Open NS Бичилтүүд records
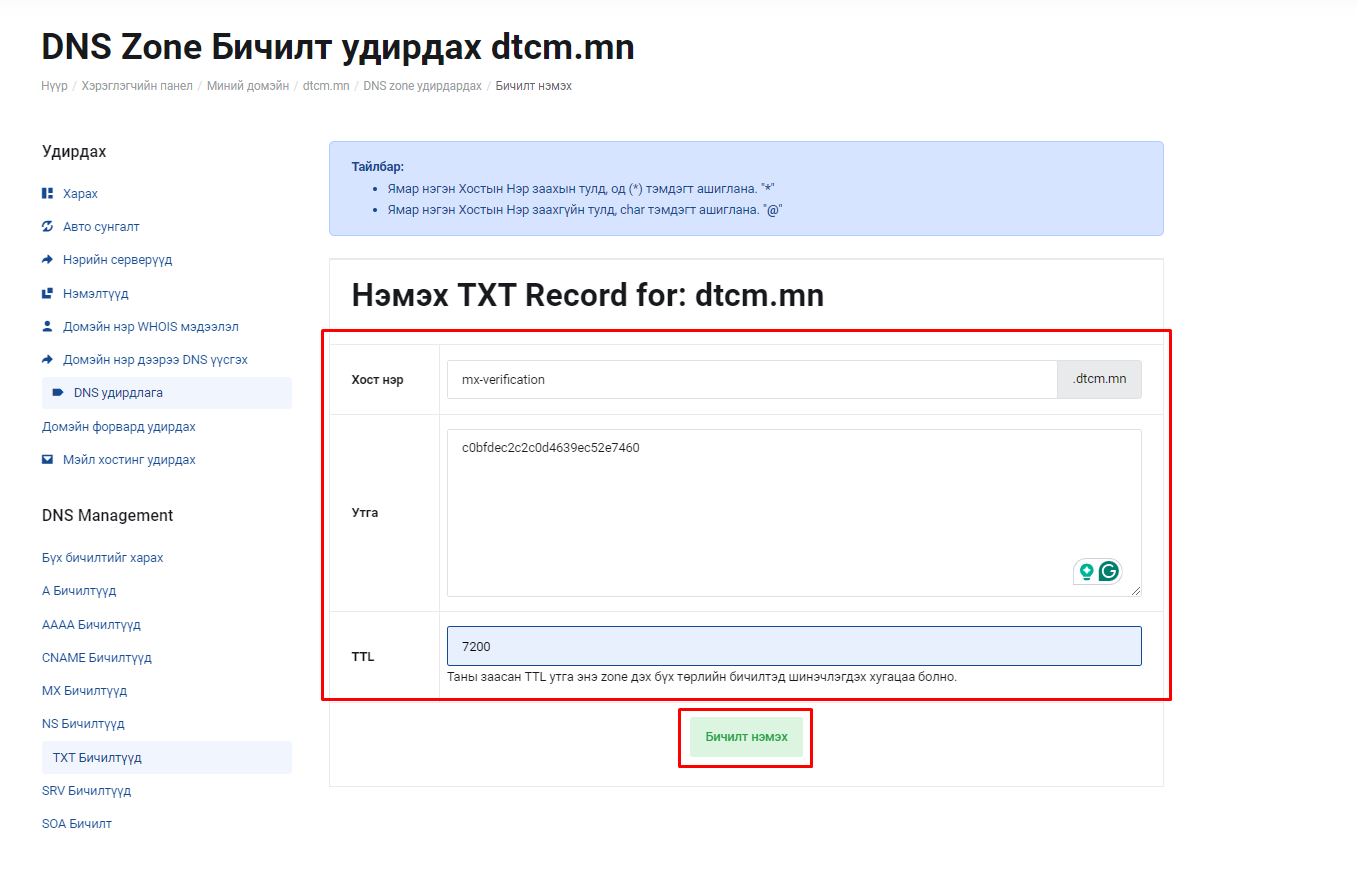 [x=83, y=723]
